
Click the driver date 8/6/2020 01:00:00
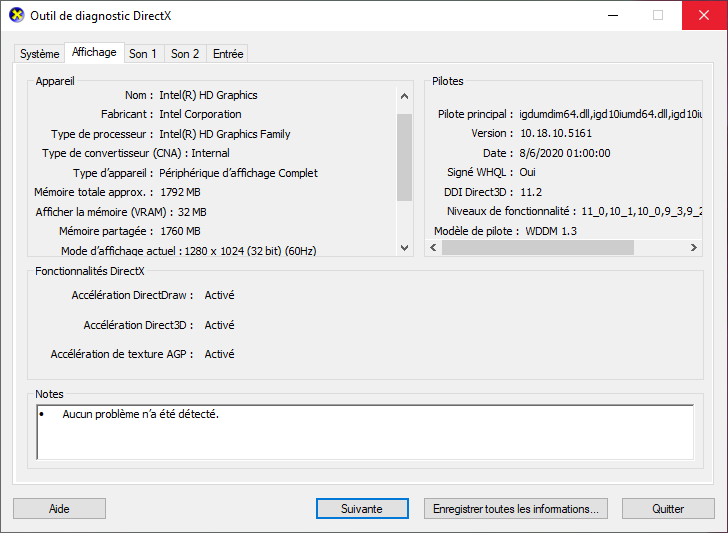tap(565, 153)
